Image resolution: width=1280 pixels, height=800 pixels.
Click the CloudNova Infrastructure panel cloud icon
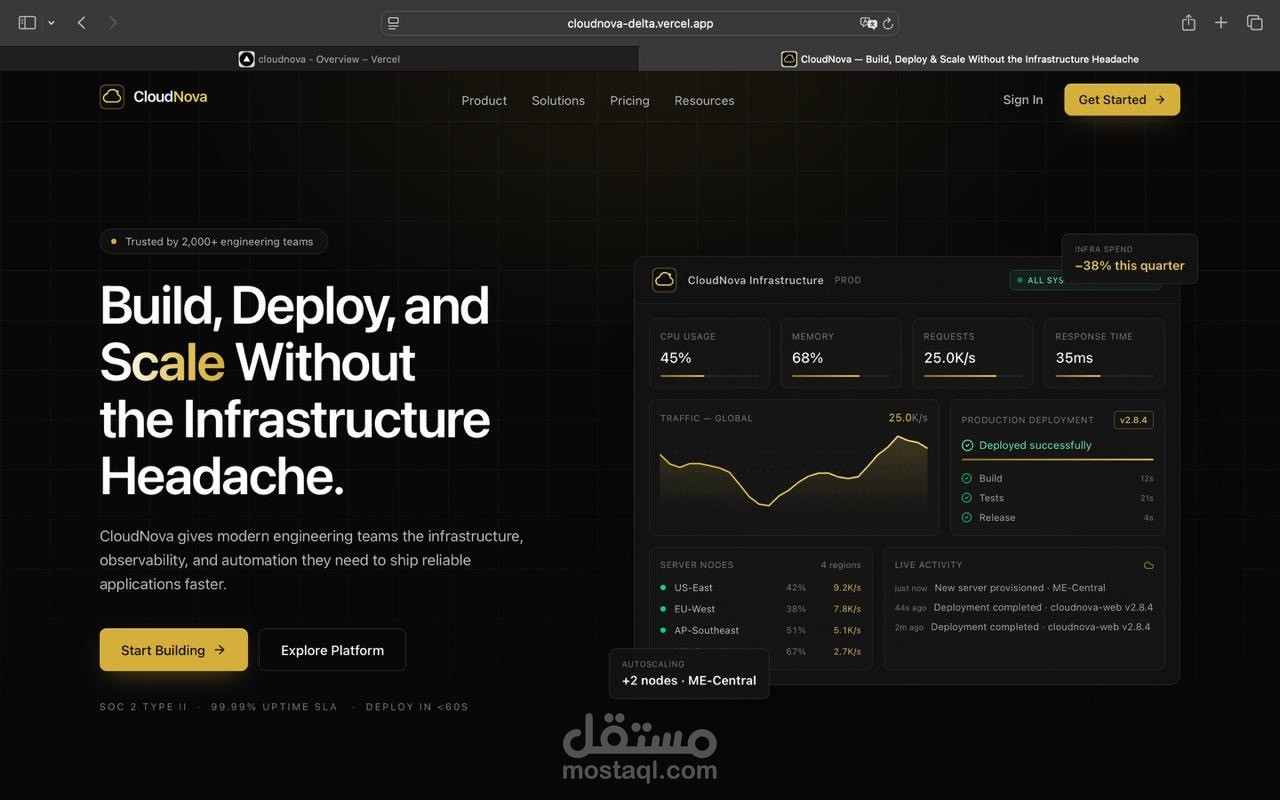[x=664, y=280]
